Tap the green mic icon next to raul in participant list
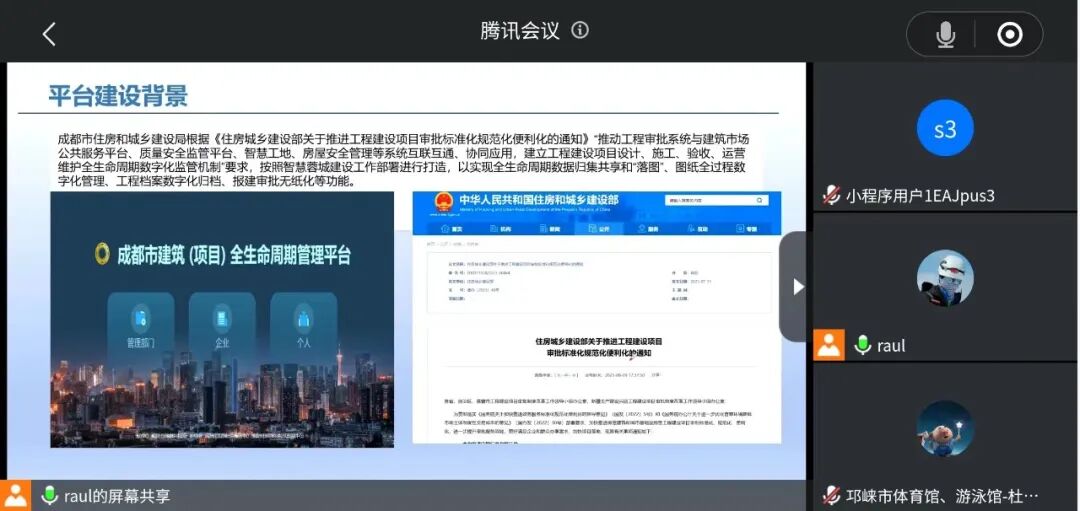Image resolution: width=1080 pixels, height=511 pixels. tap(862, 345)
